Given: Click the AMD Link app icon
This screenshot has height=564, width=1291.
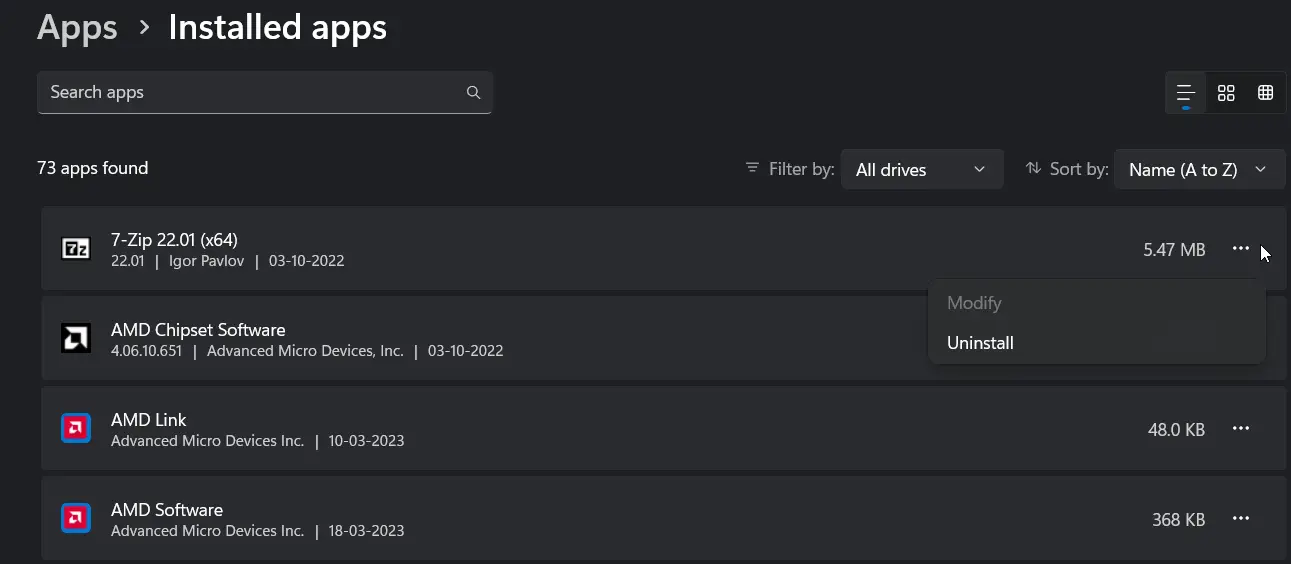Looking at the screenshot, I should (x=76, y=428).
